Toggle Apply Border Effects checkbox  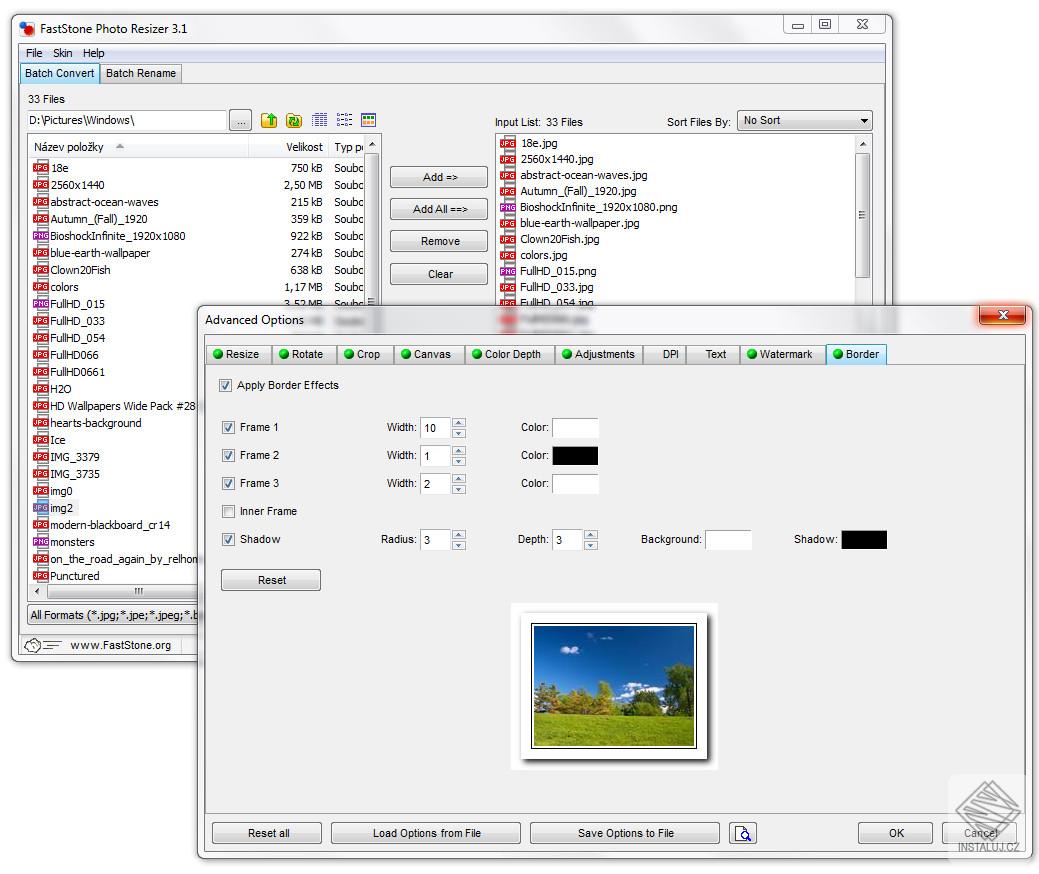point(225,386)
